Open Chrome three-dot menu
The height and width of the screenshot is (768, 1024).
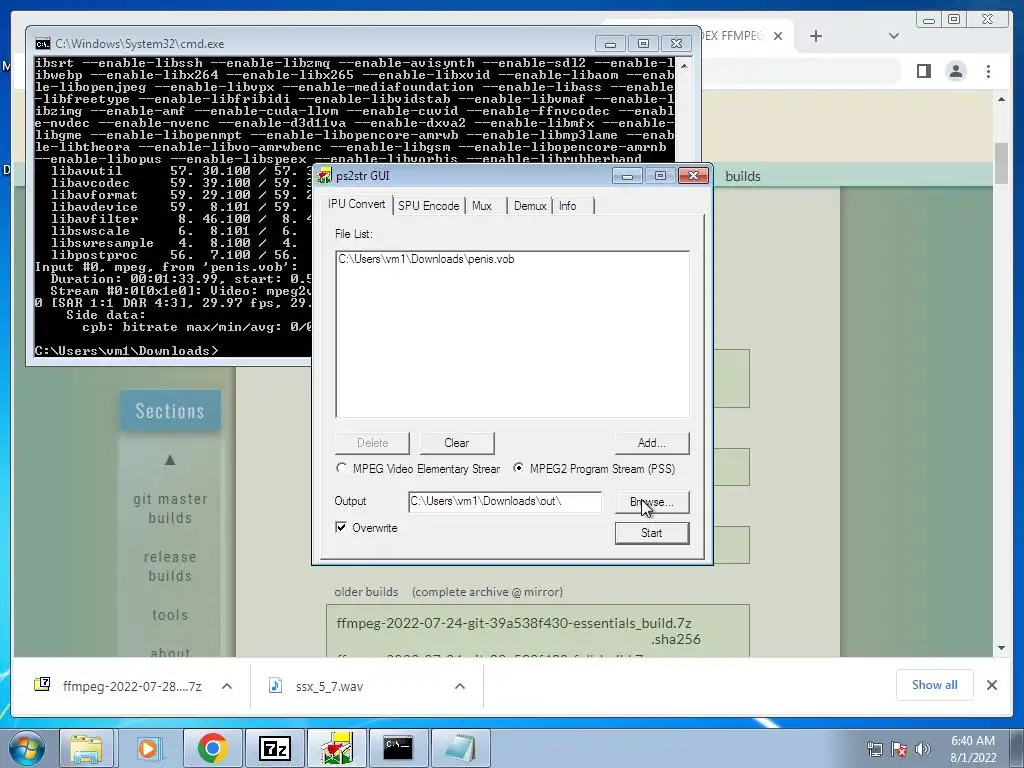(x=988, y=71)
